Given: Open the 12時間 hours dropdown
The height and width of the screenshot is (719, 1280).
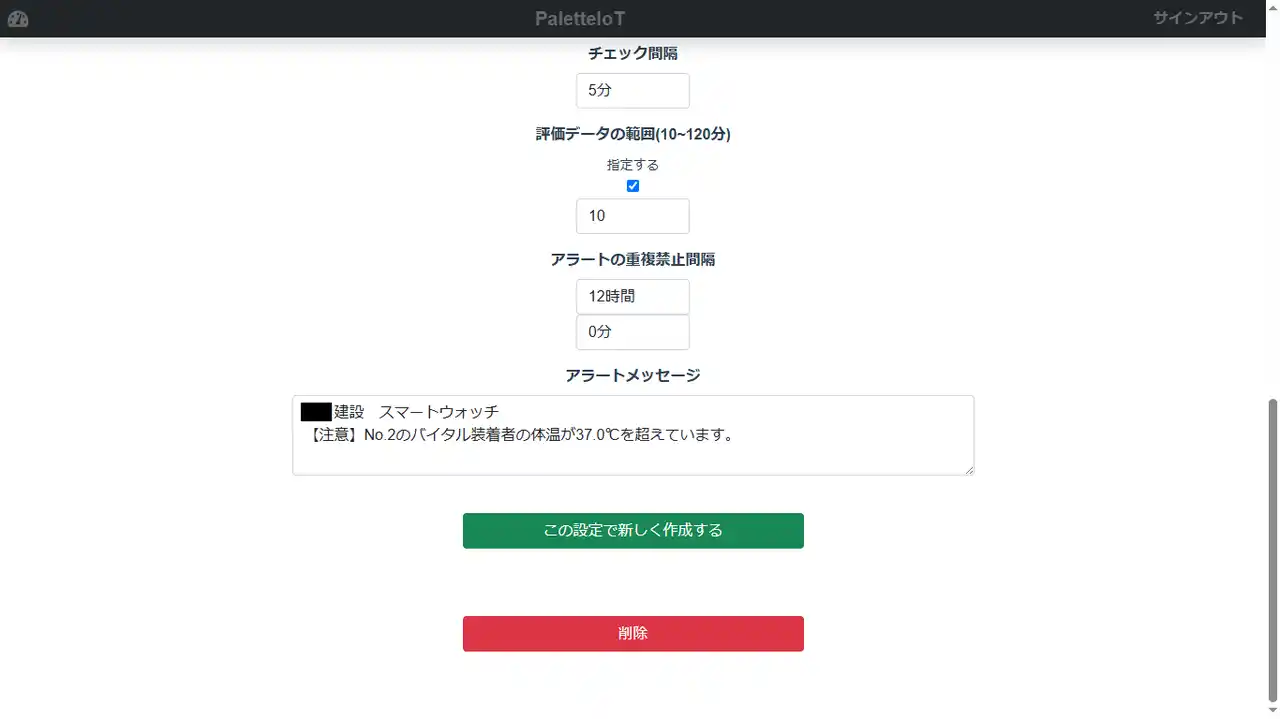Looking at the screenshot, I should [x=633, y=296].
